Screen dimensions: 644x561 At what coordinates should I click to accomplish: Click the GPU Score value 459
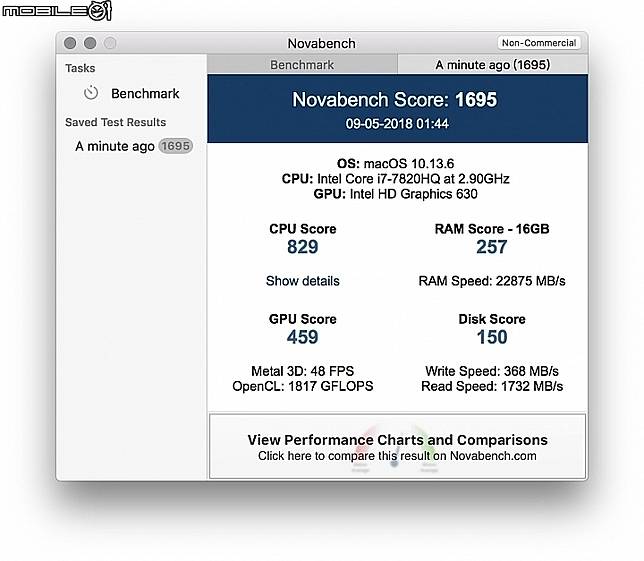click(303, 337)
